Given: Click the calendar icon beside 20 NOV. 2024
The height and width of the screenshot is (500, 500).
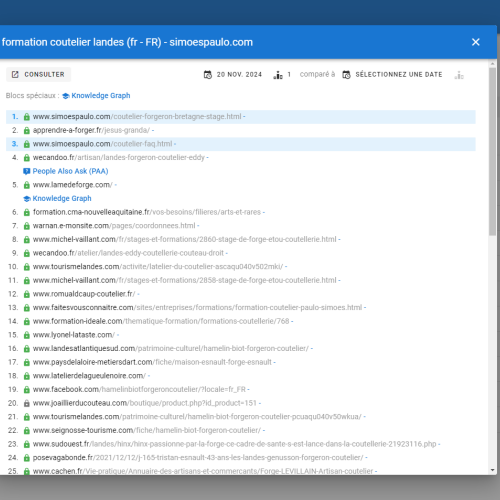Looking at the screenshot, I should click(x=208, y=75).
